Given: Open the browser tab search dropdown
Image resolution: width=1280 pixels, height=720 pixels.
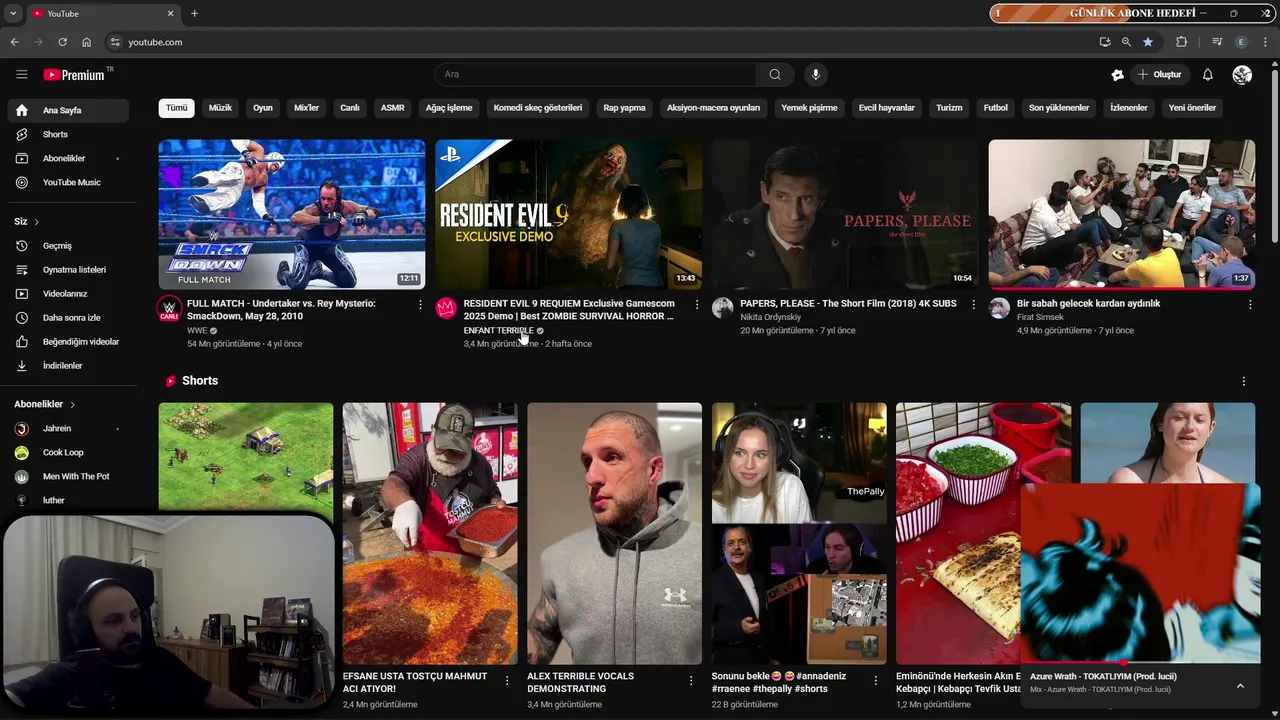Looking at the screenshot, I should click(13, 13).
